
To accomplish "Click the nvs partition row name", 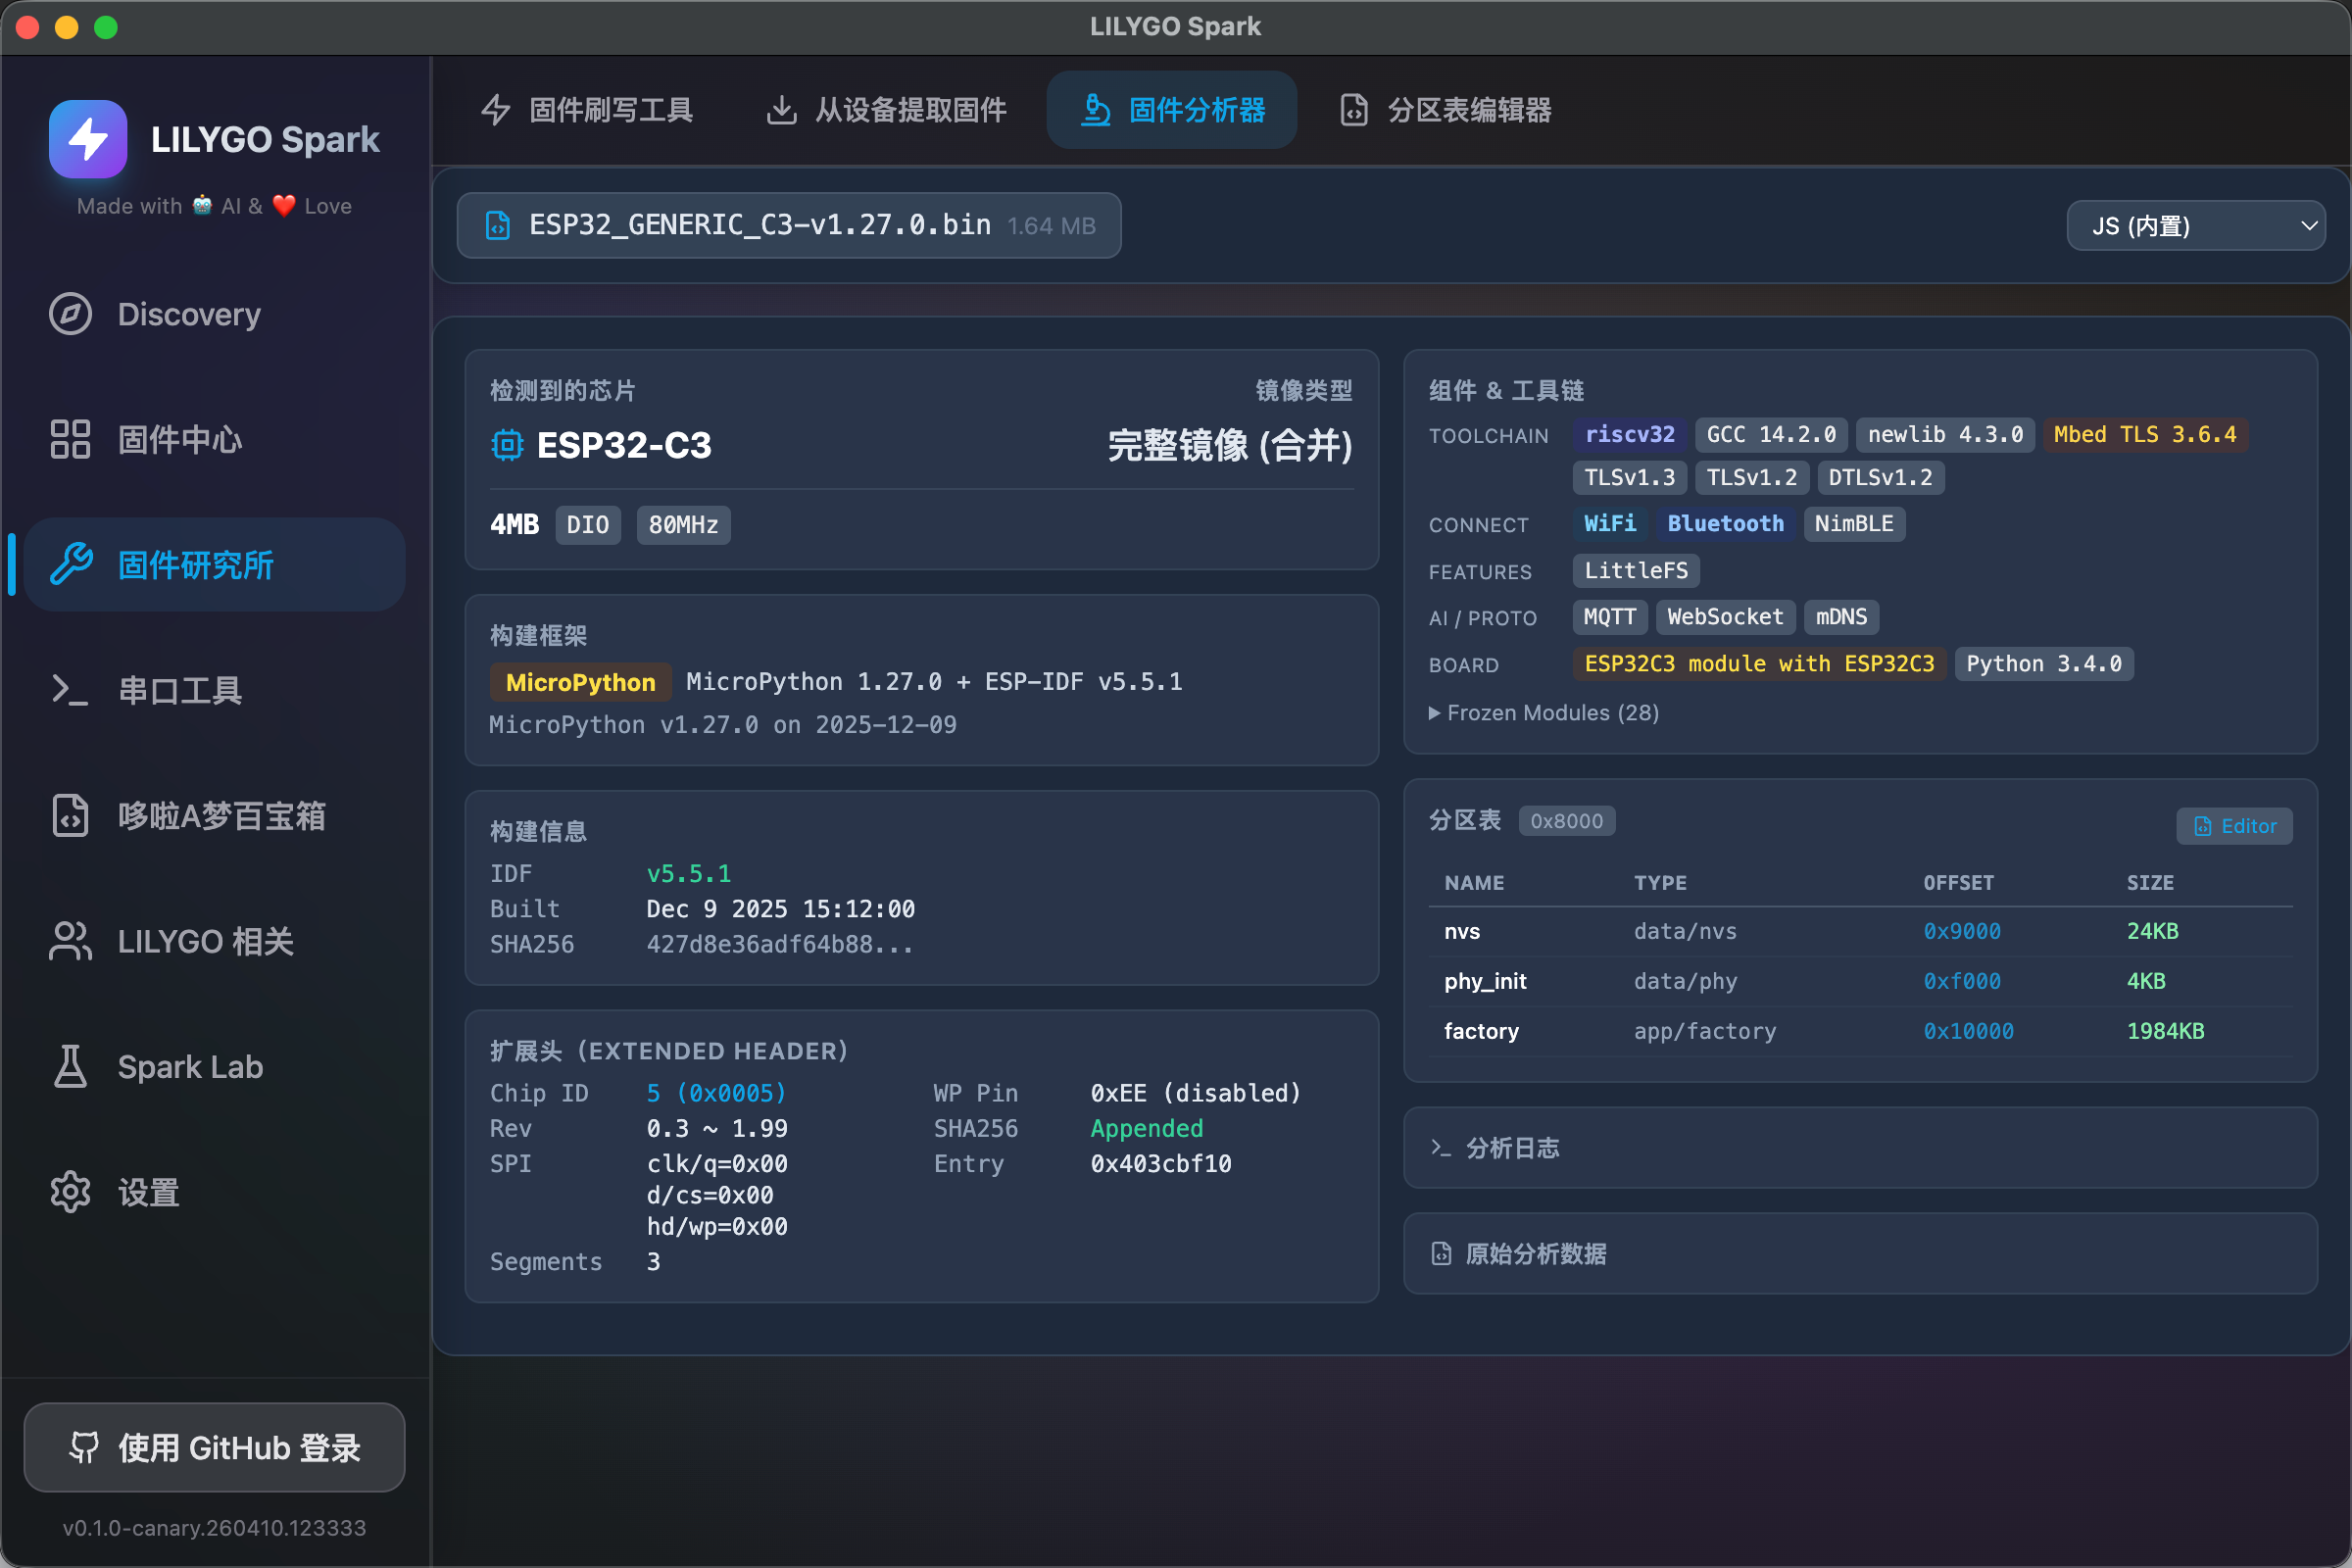I will 1462,931.
